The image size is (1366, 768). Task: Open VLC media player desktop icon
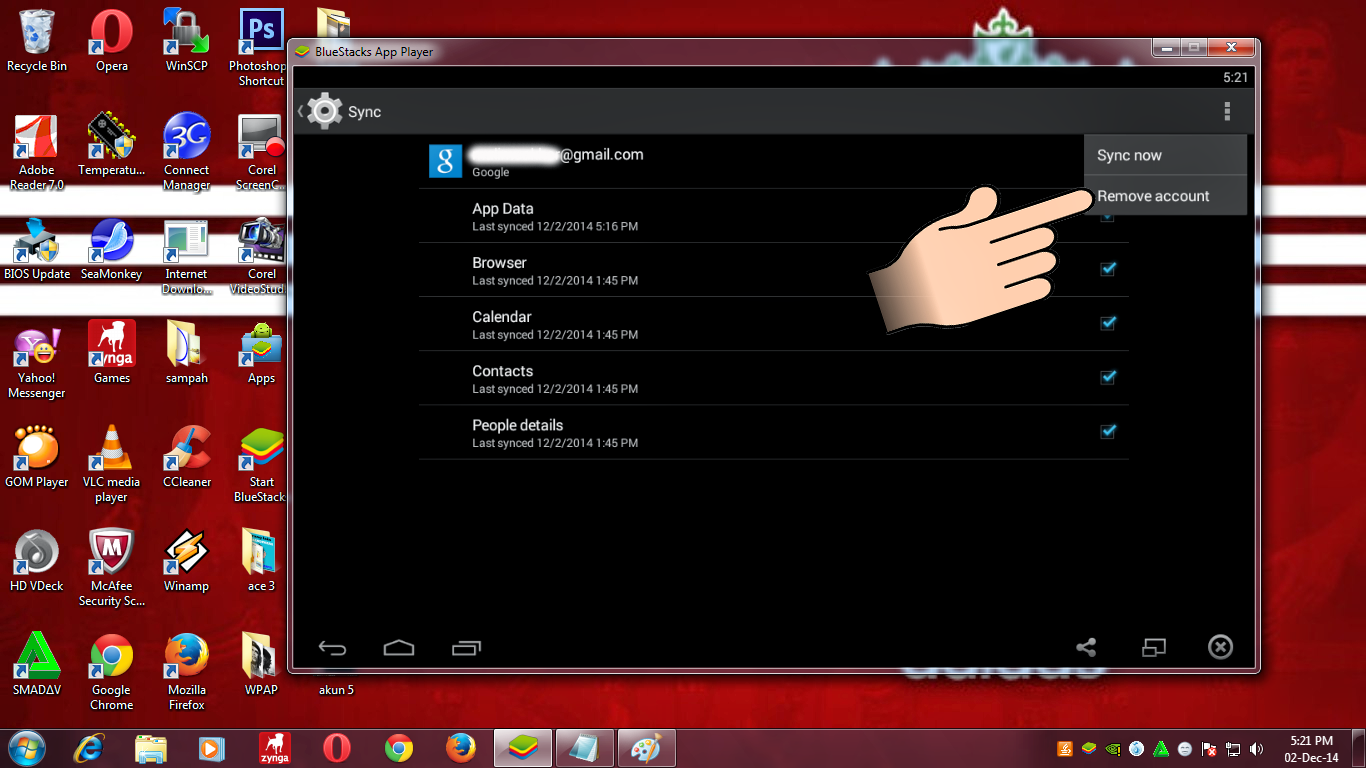pos(112,464)
